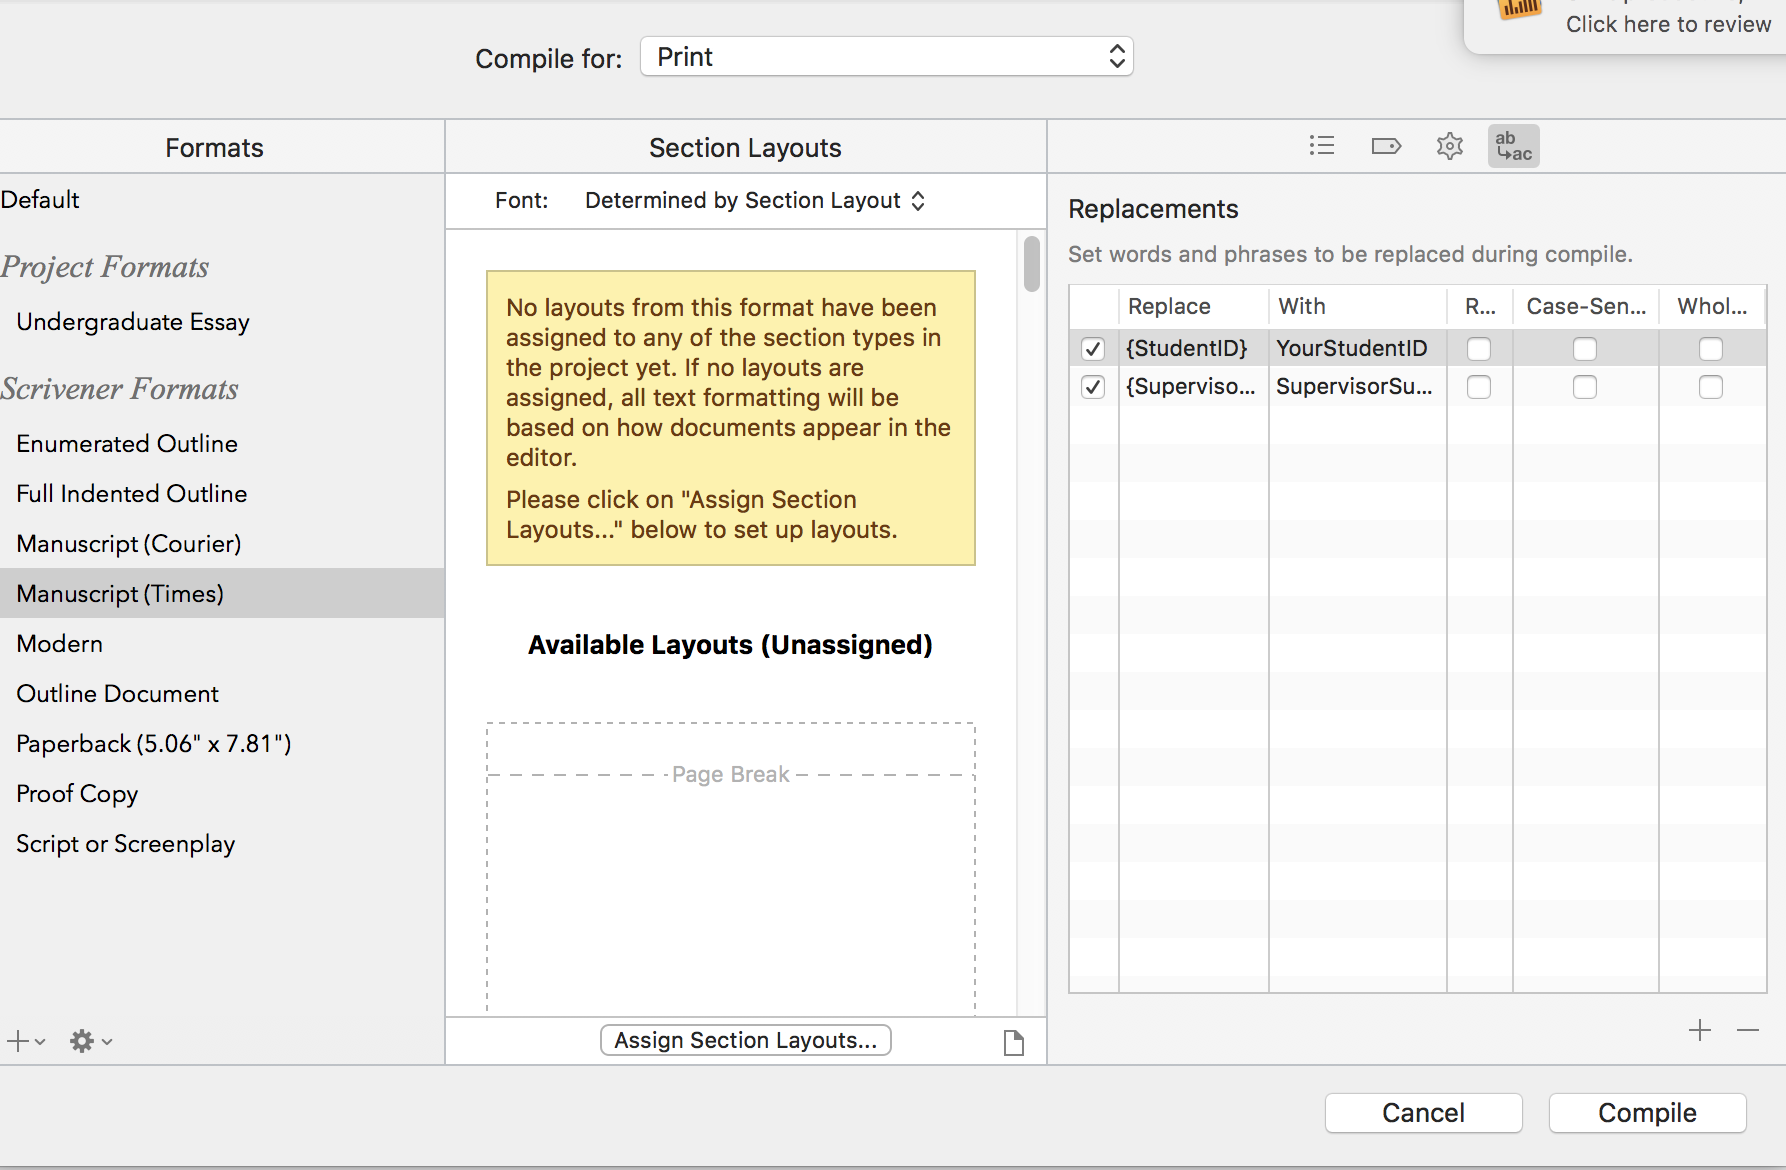Open the contents list icon tab

click(x=1322, y=146)
